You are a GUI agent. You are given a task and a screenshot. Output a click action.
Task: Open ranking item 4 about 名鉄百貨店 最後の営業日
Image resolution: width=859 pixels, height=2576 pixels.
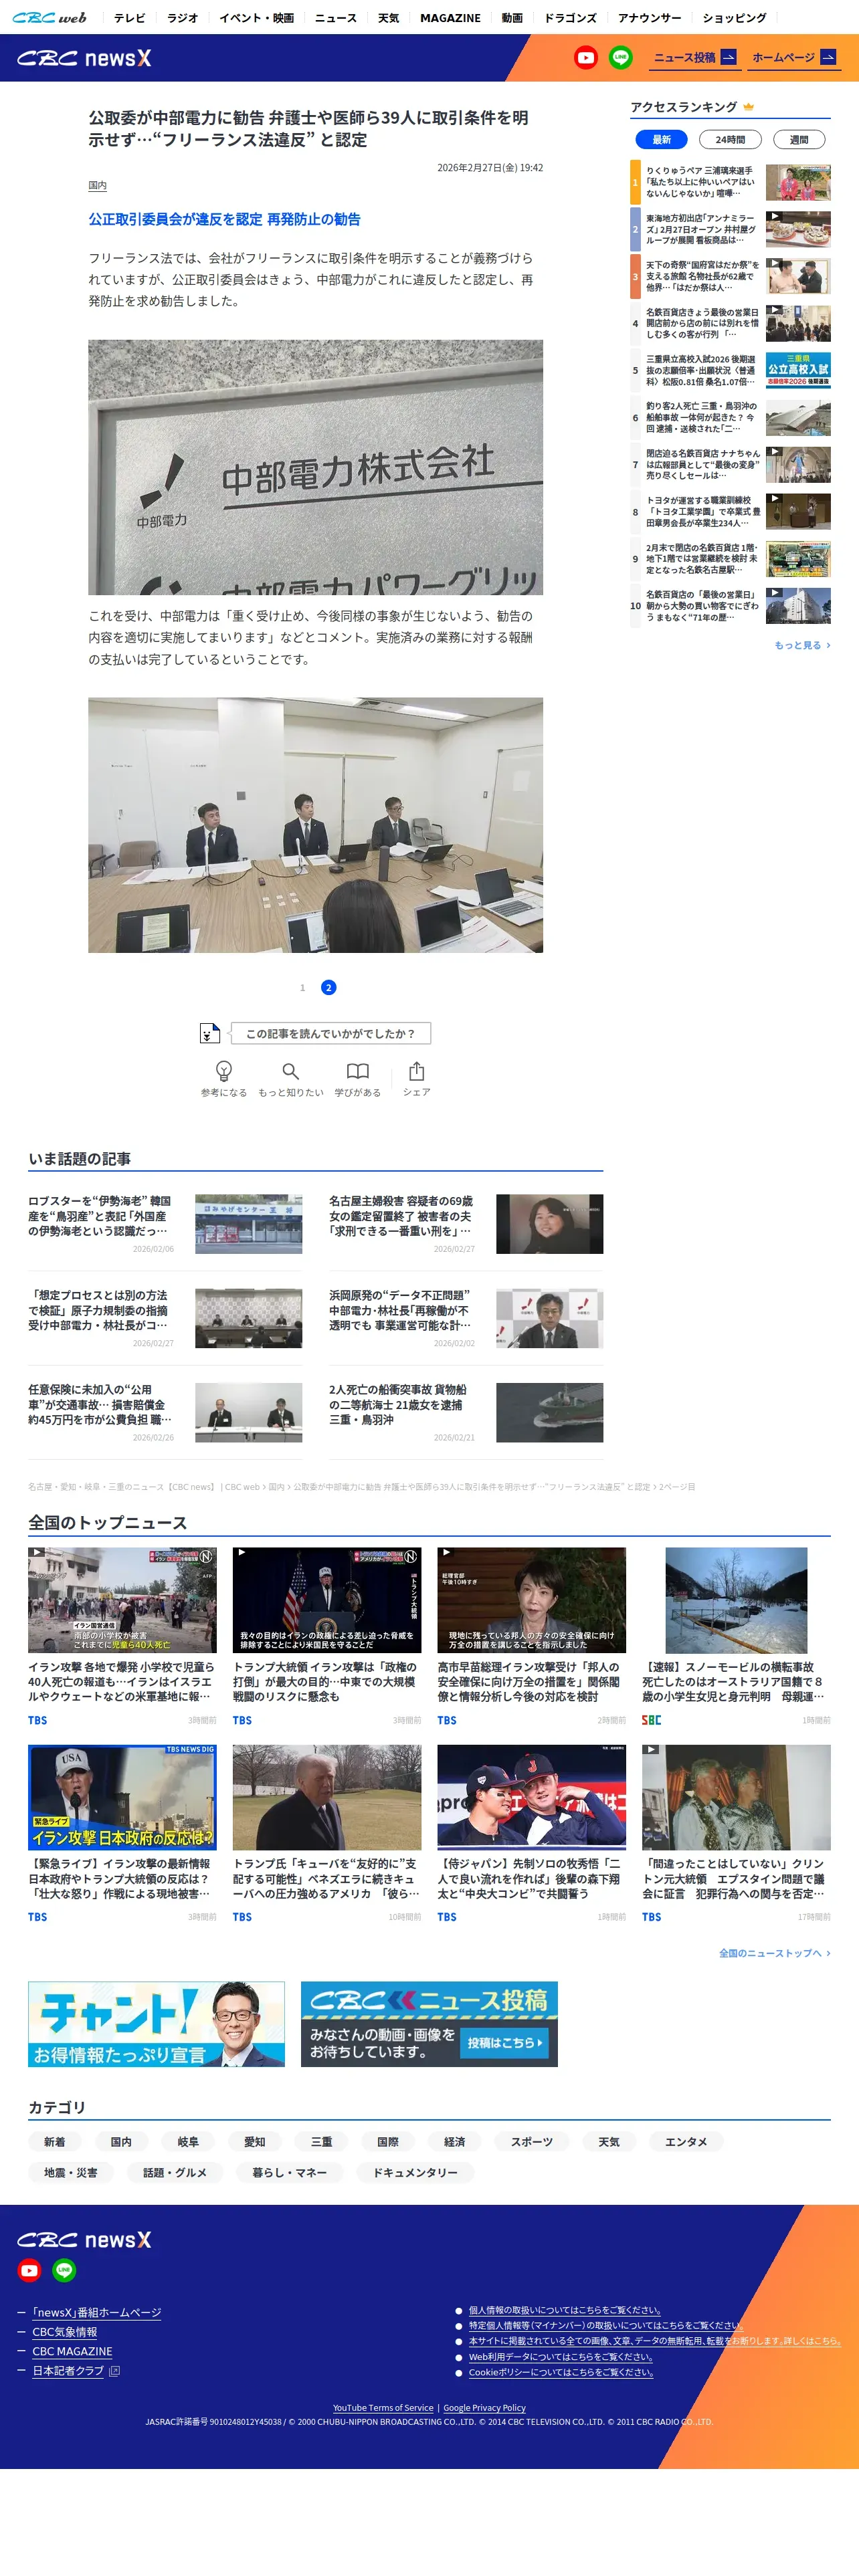tap(731, 323)
